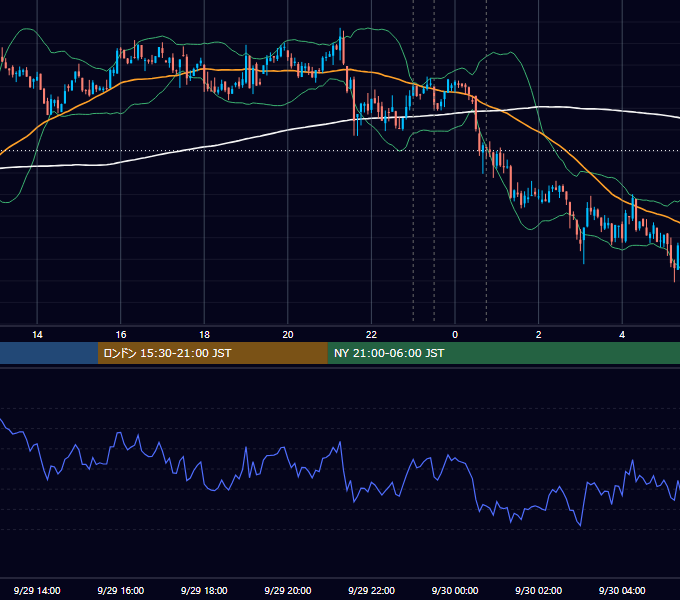Click the 22 hour label on price chart axis
680x600 pixels.
371,335
